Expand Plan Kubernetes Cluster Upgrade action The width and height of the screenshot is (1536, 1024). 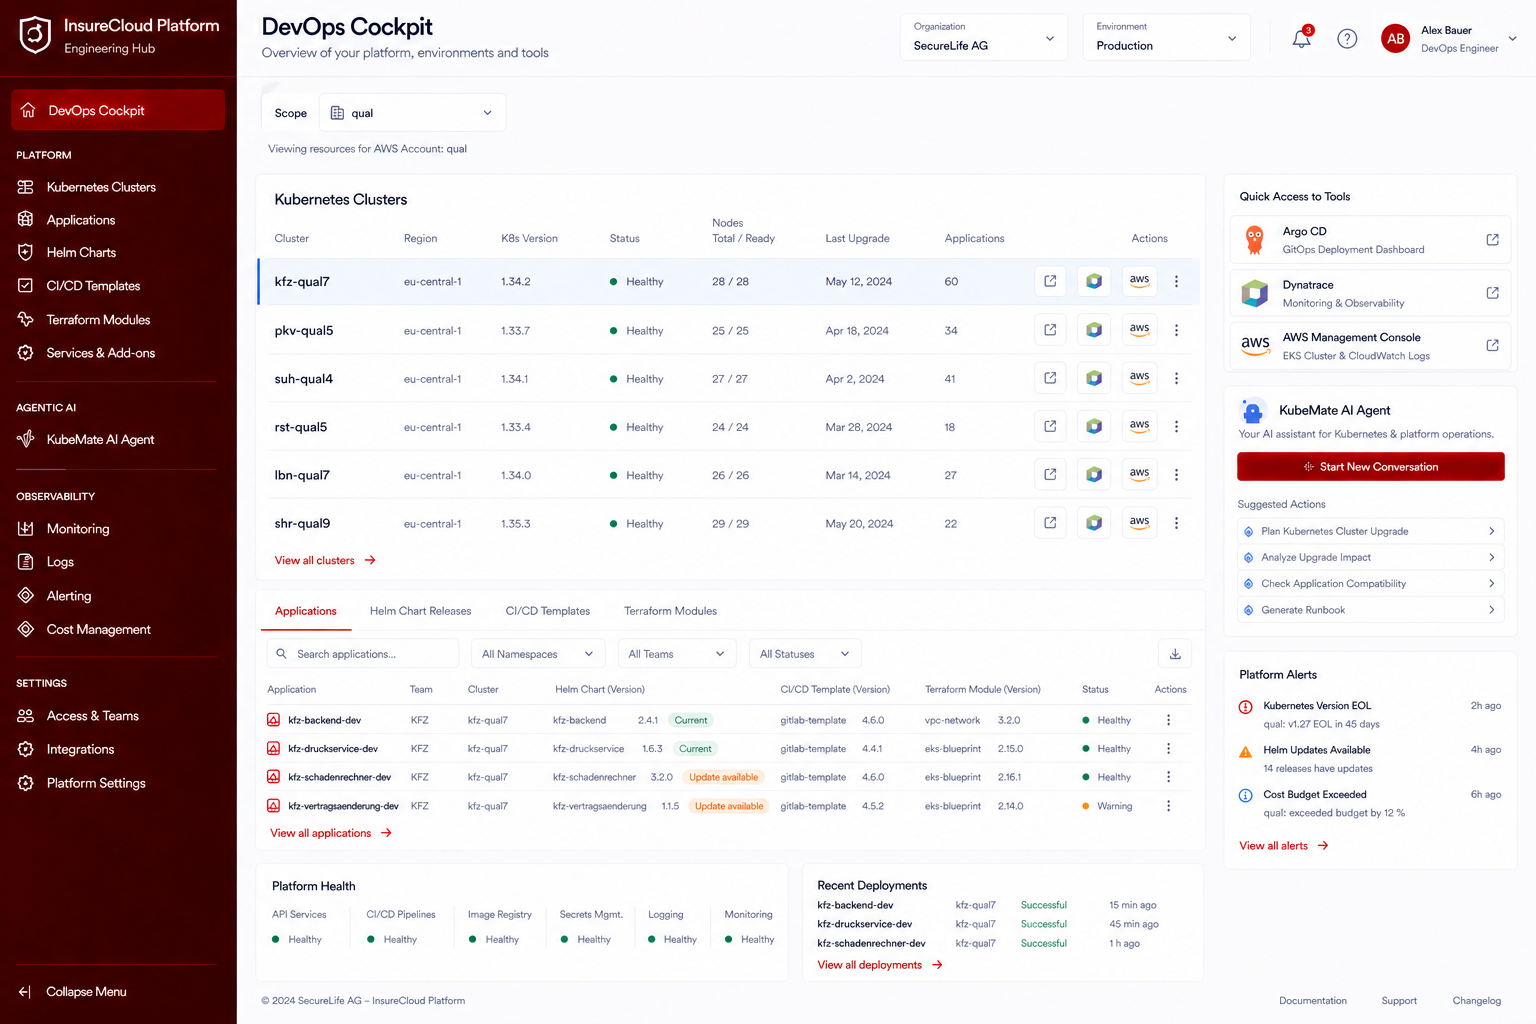pos(1371,531)
